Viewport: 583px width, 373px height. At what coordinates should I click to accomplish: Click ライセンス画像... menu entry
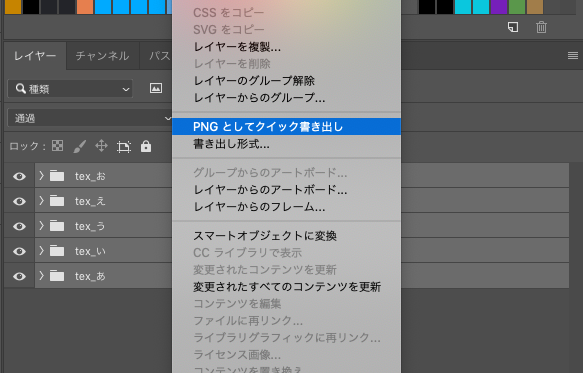(x=286, y=355)
